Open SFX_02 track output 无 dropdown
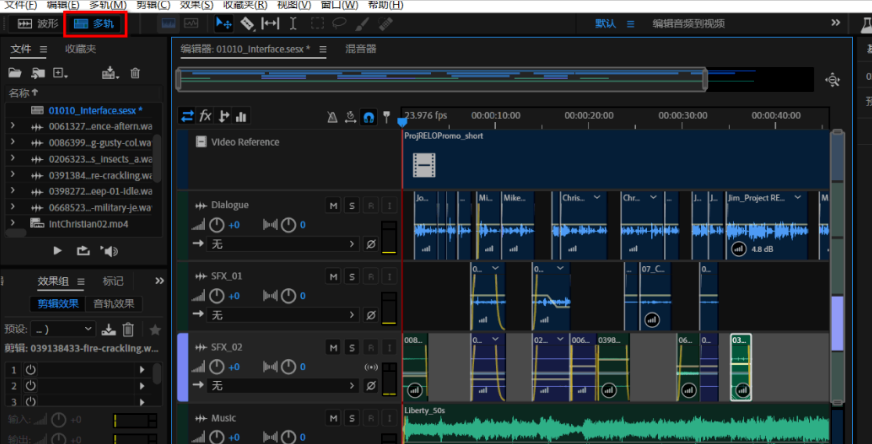Screen dimensions: 872x444 click(x=283, y=386)
